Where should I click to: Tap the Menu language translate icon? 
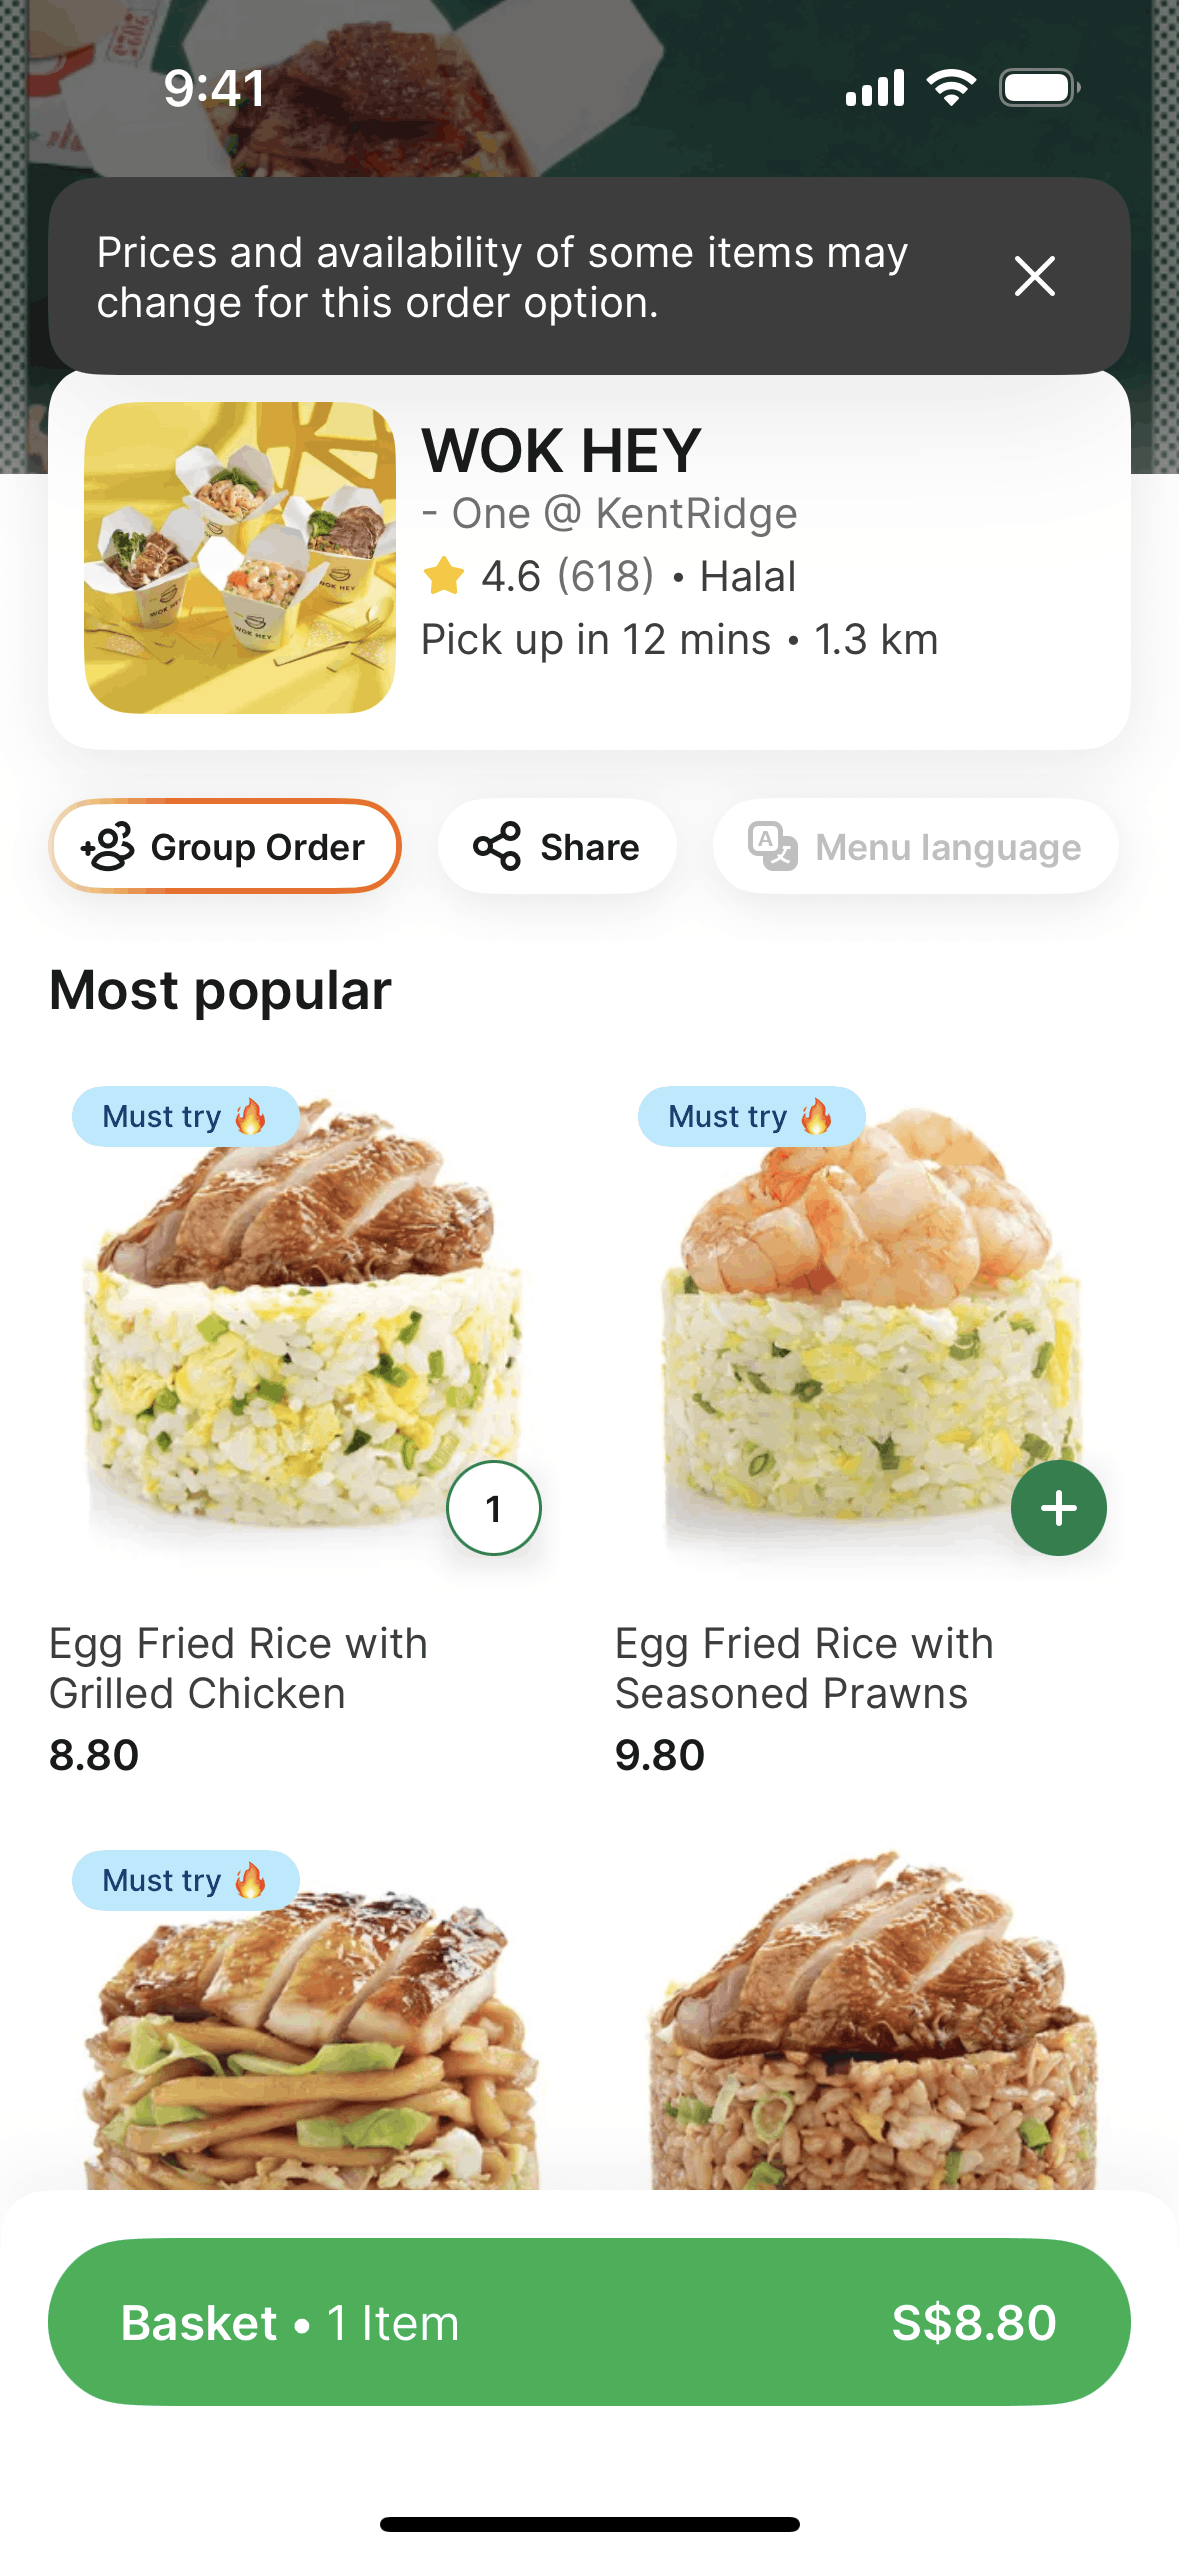[x=773, y=846]
